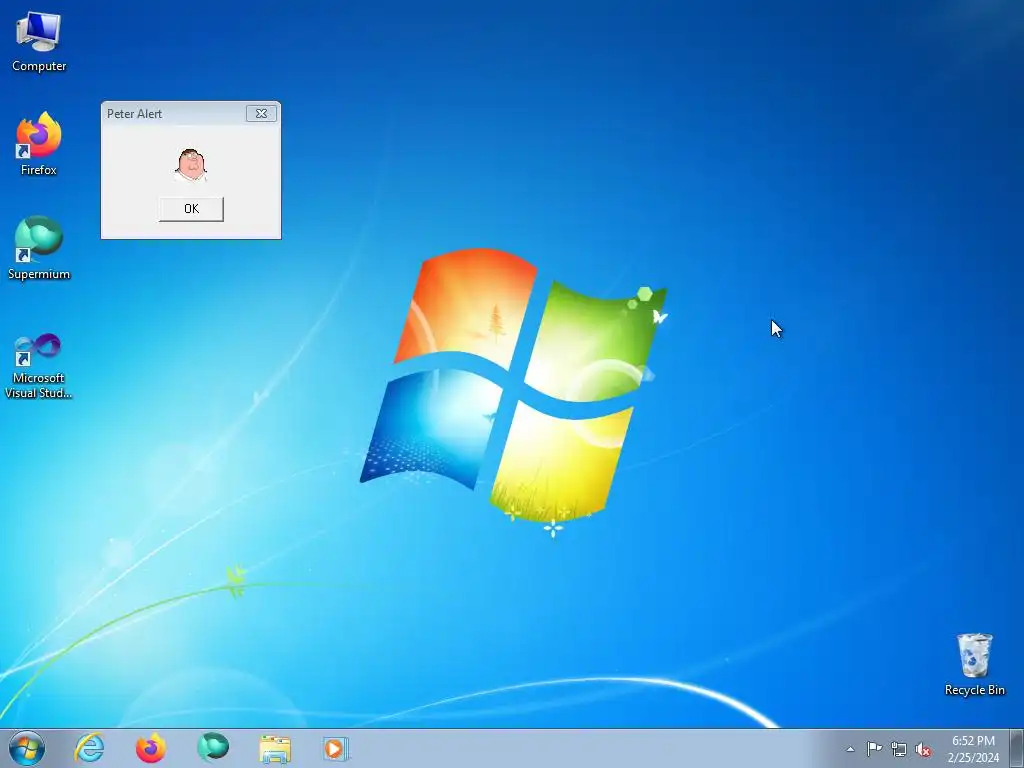Select the Recycle Bin desktop icon

(x=974, y=664)
